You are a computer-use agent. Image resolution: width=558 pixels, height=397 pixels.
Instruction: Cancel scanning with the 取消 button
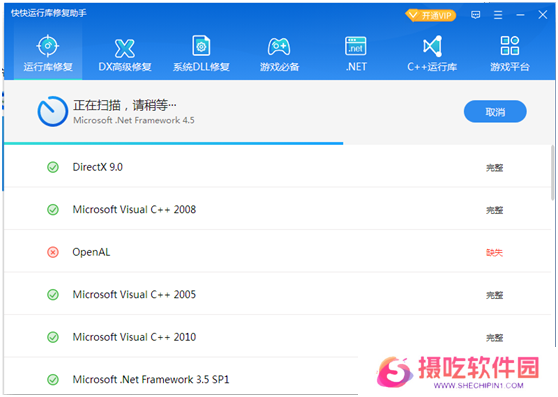[x=495, y=112]
